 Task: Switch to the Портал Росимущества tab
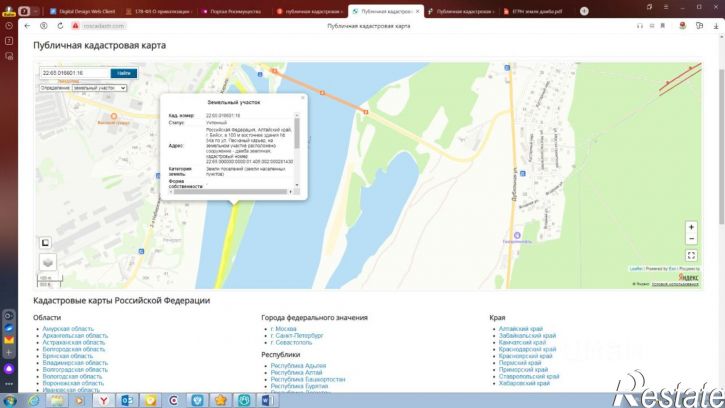point(226,11)
